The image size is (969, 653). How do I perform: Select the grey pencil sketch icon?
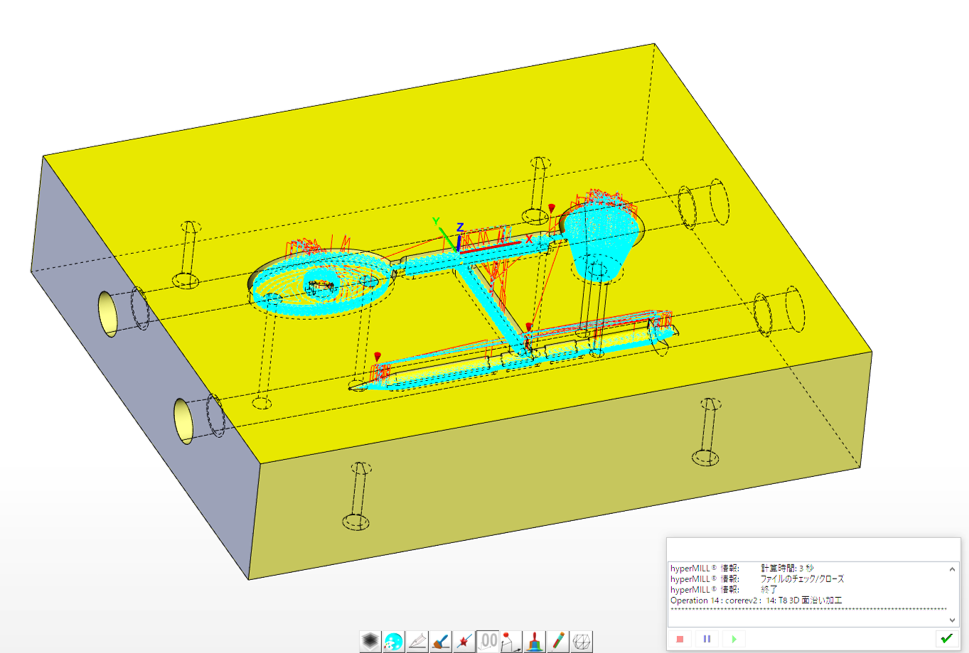coord(418,641)
